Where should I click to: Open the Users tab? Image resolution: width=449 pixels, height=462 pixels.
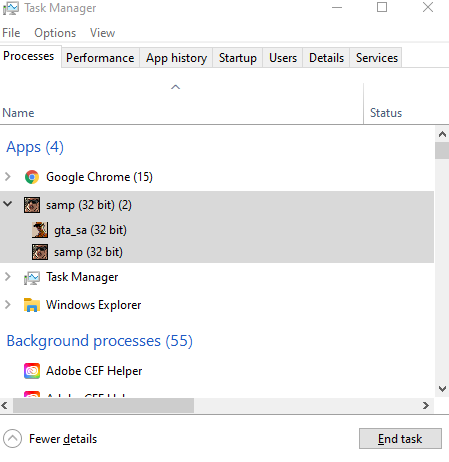283,58
